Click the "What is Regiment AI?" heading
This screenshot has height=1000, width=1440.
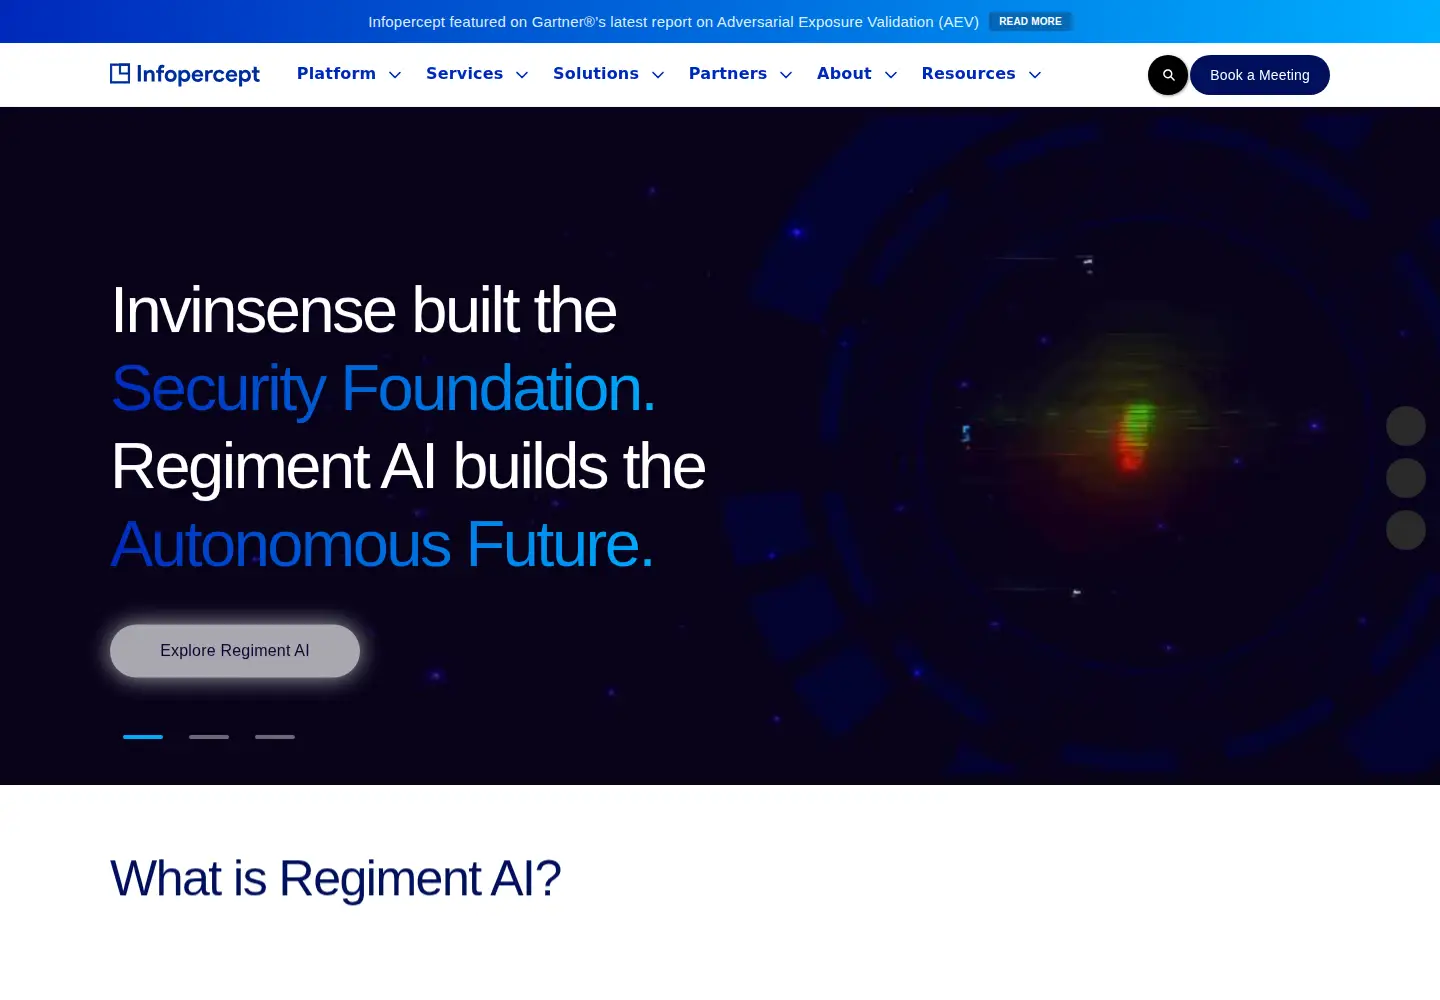[x=335, y=879]
